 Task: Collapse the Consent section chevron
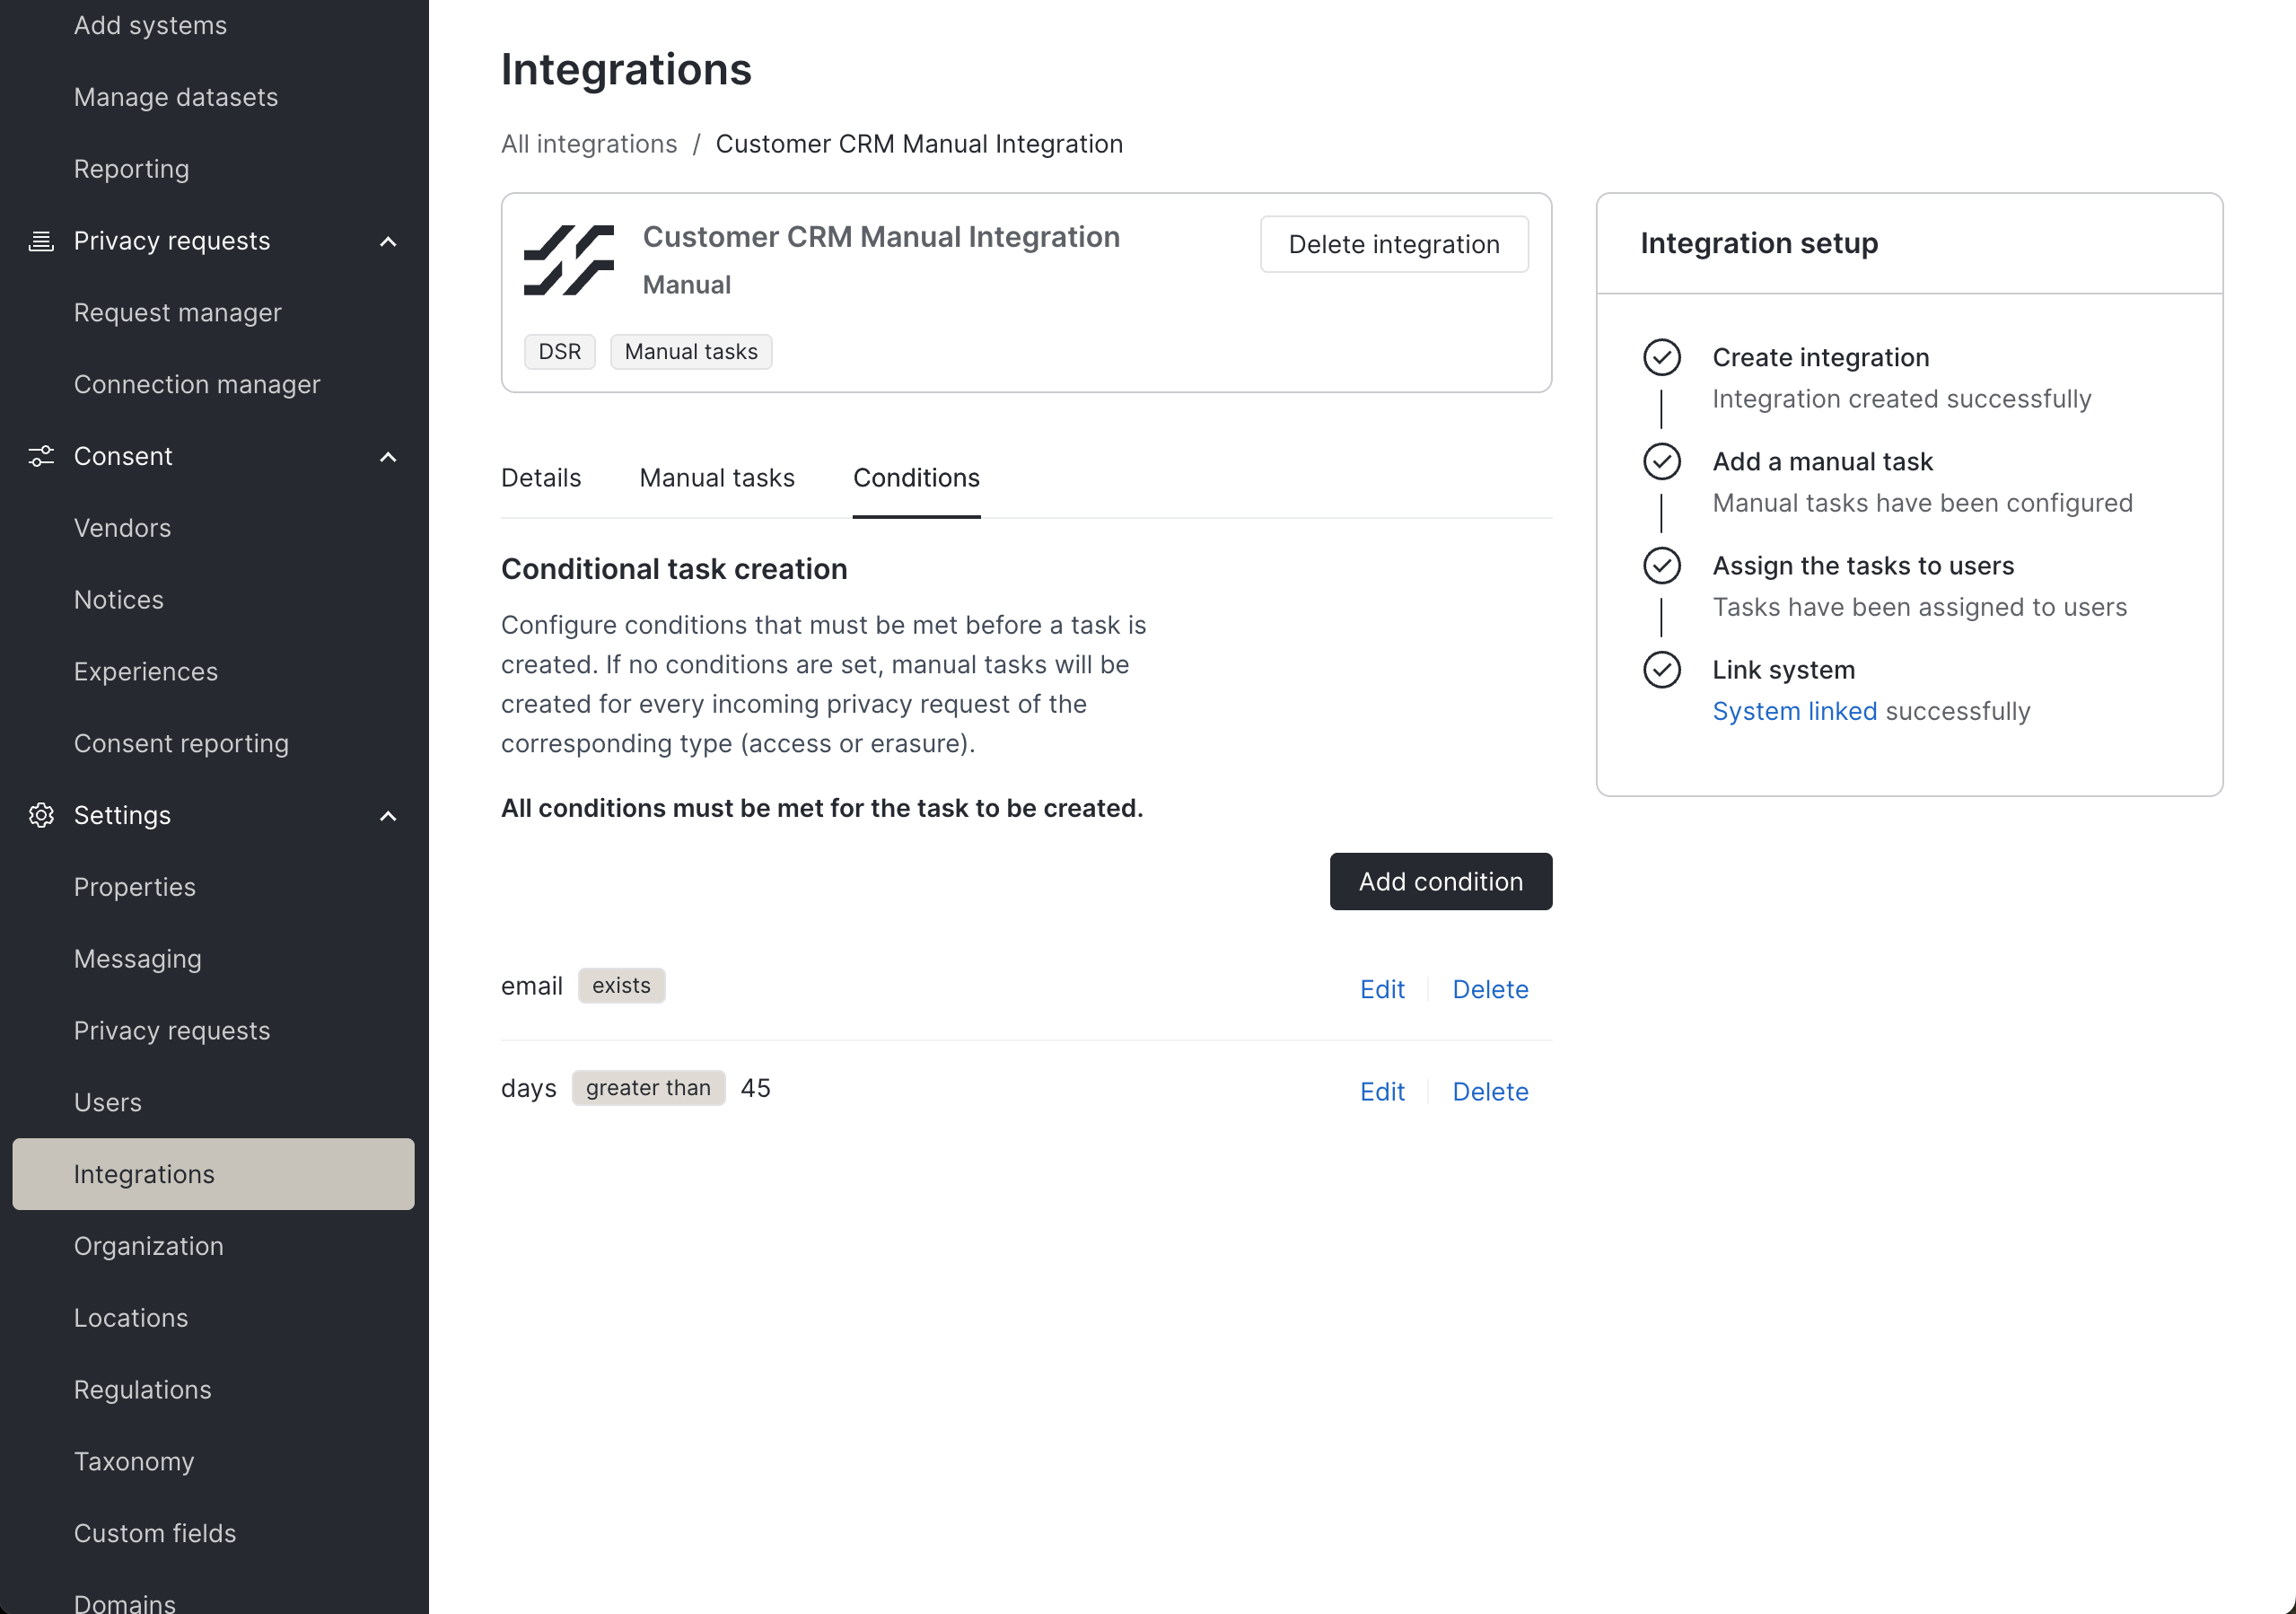click(388, 457)
